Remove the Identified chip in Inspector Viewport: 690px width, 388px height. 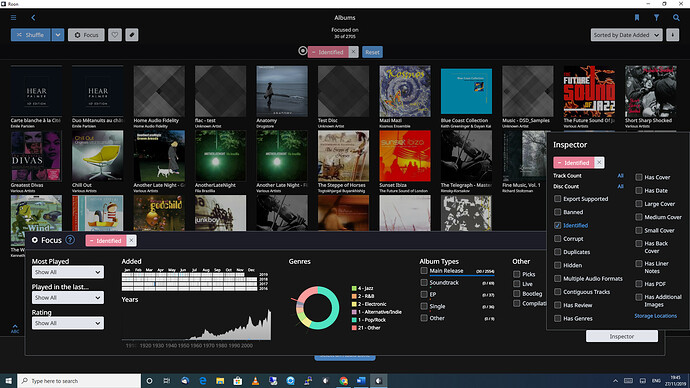coord(599,163)
